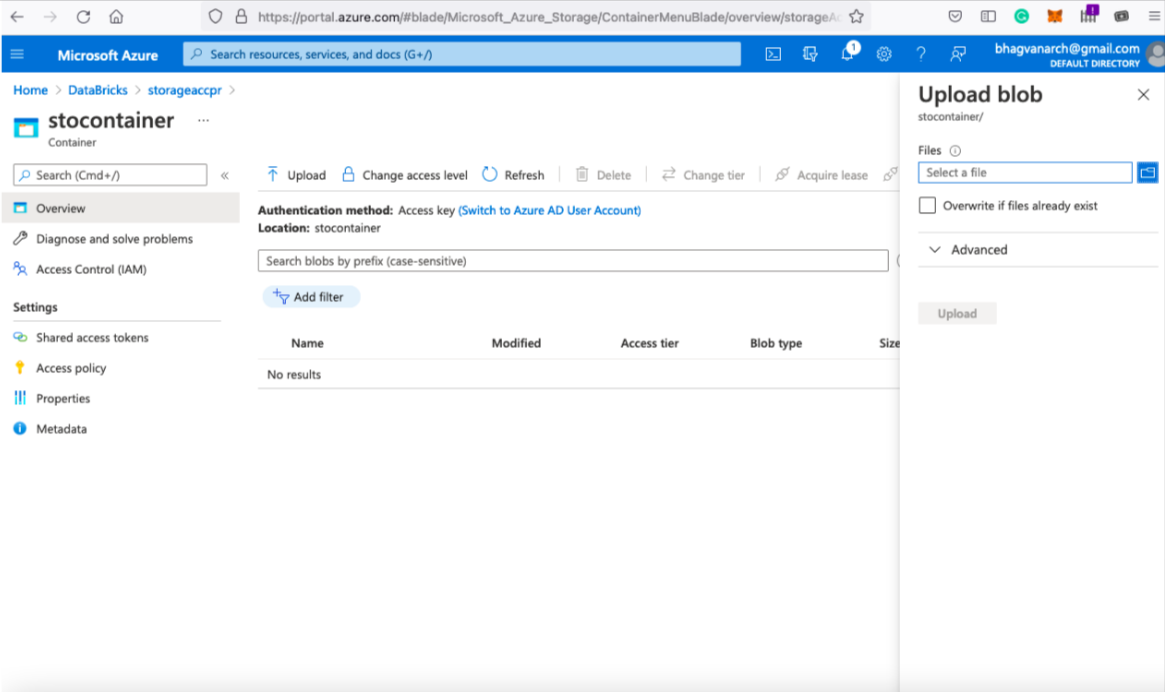Focus the Azure global search bar

(x=461, y=54)
